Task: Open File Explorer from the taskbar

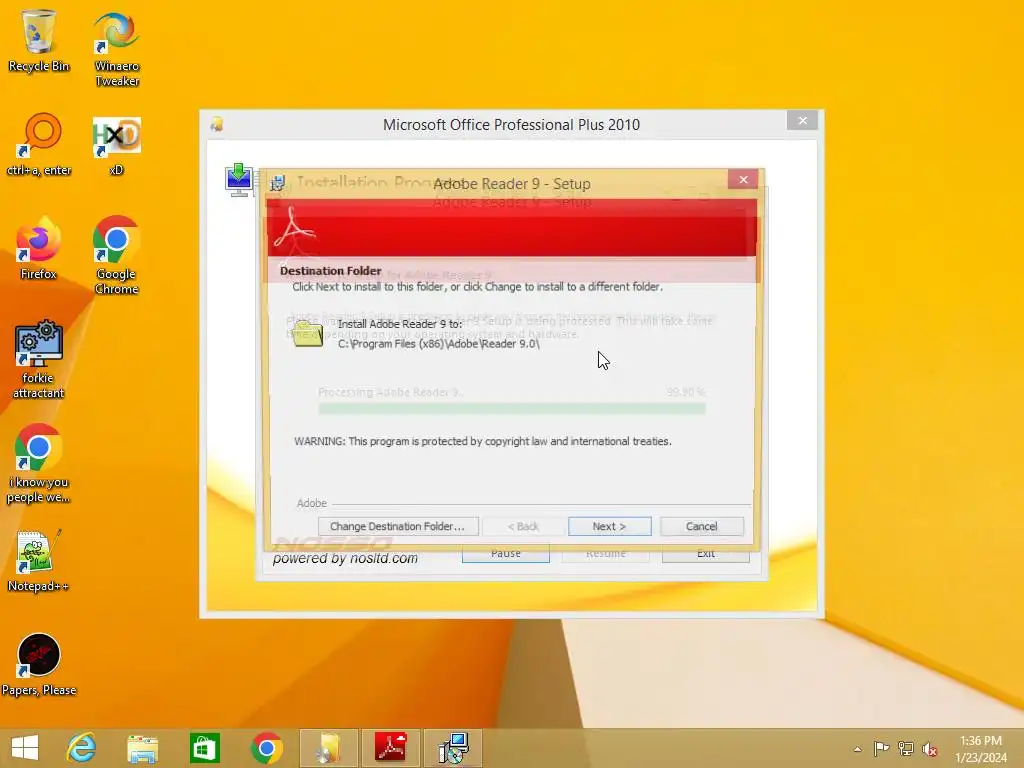Action: [x=142, y=748]
